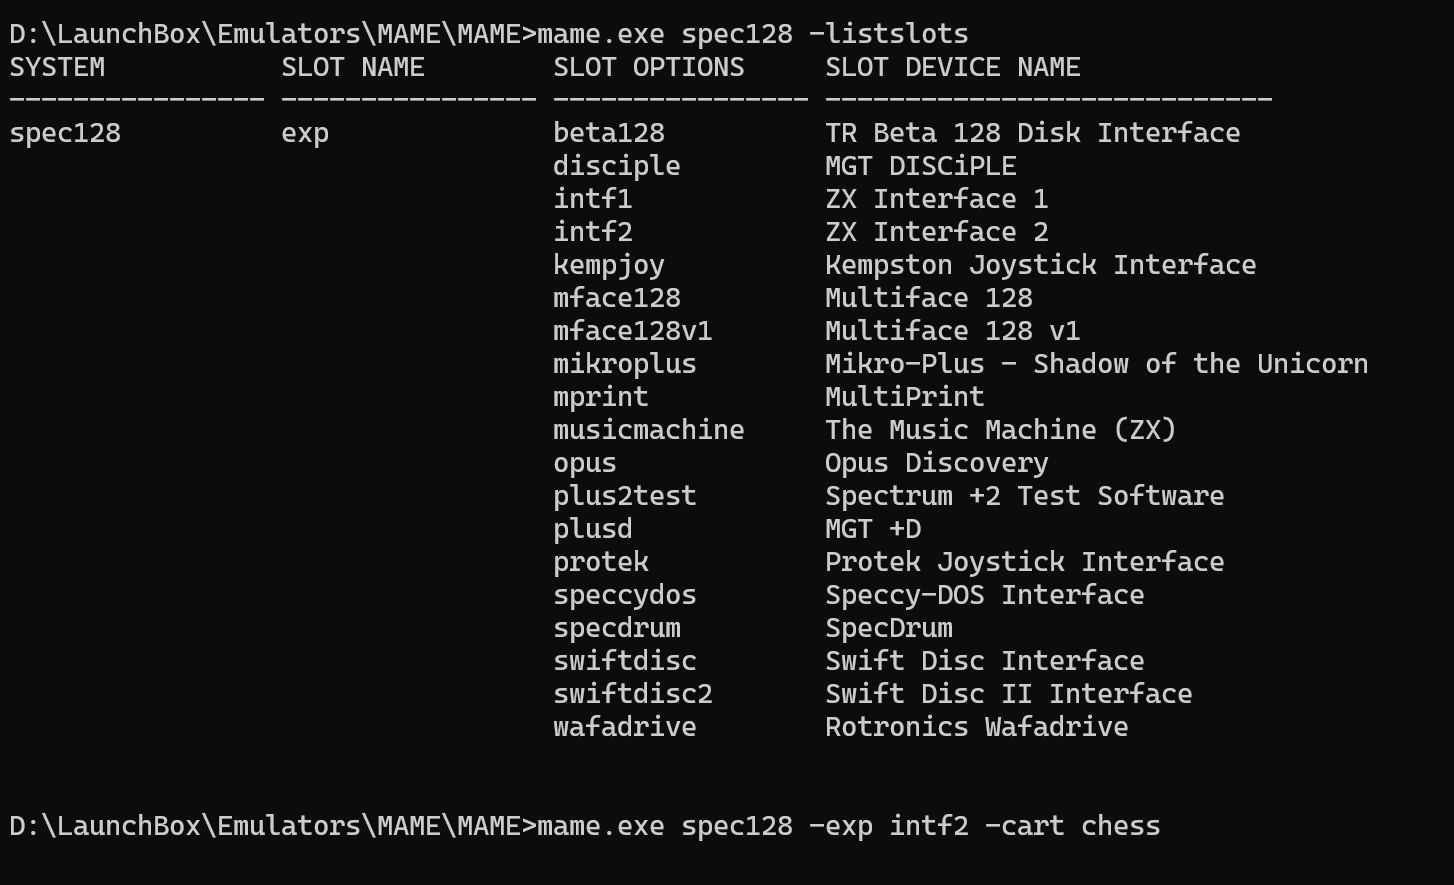Viewport: 1454px width, 885px height.
Task: Click the intf2 slot option
Action: (x=593, y=232)
